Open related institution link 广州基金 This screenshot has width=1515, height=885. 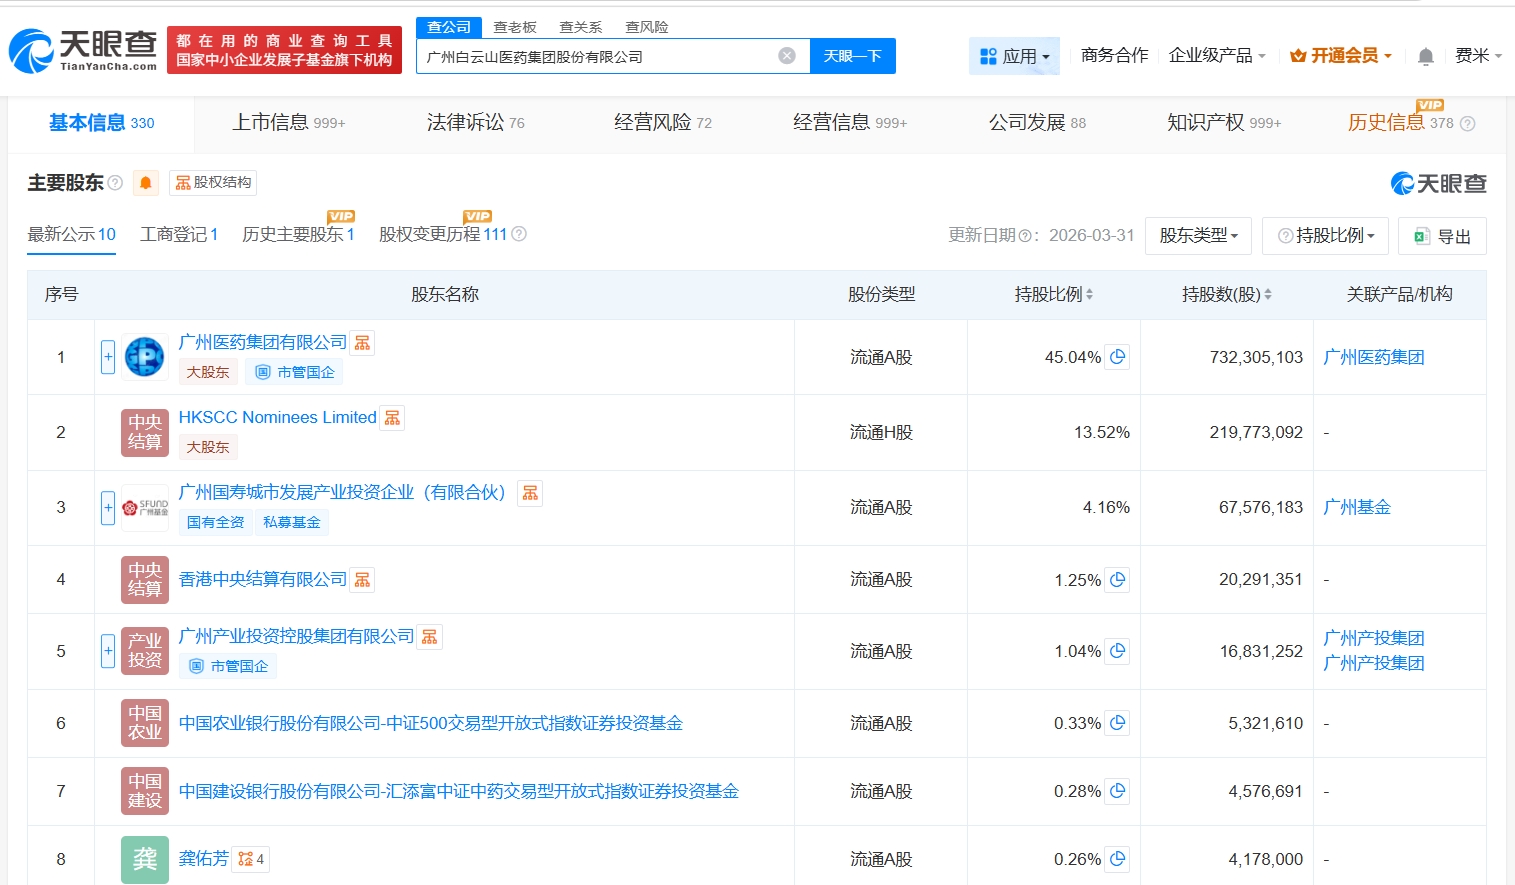pyautogui.click(x=1357, y=507)
